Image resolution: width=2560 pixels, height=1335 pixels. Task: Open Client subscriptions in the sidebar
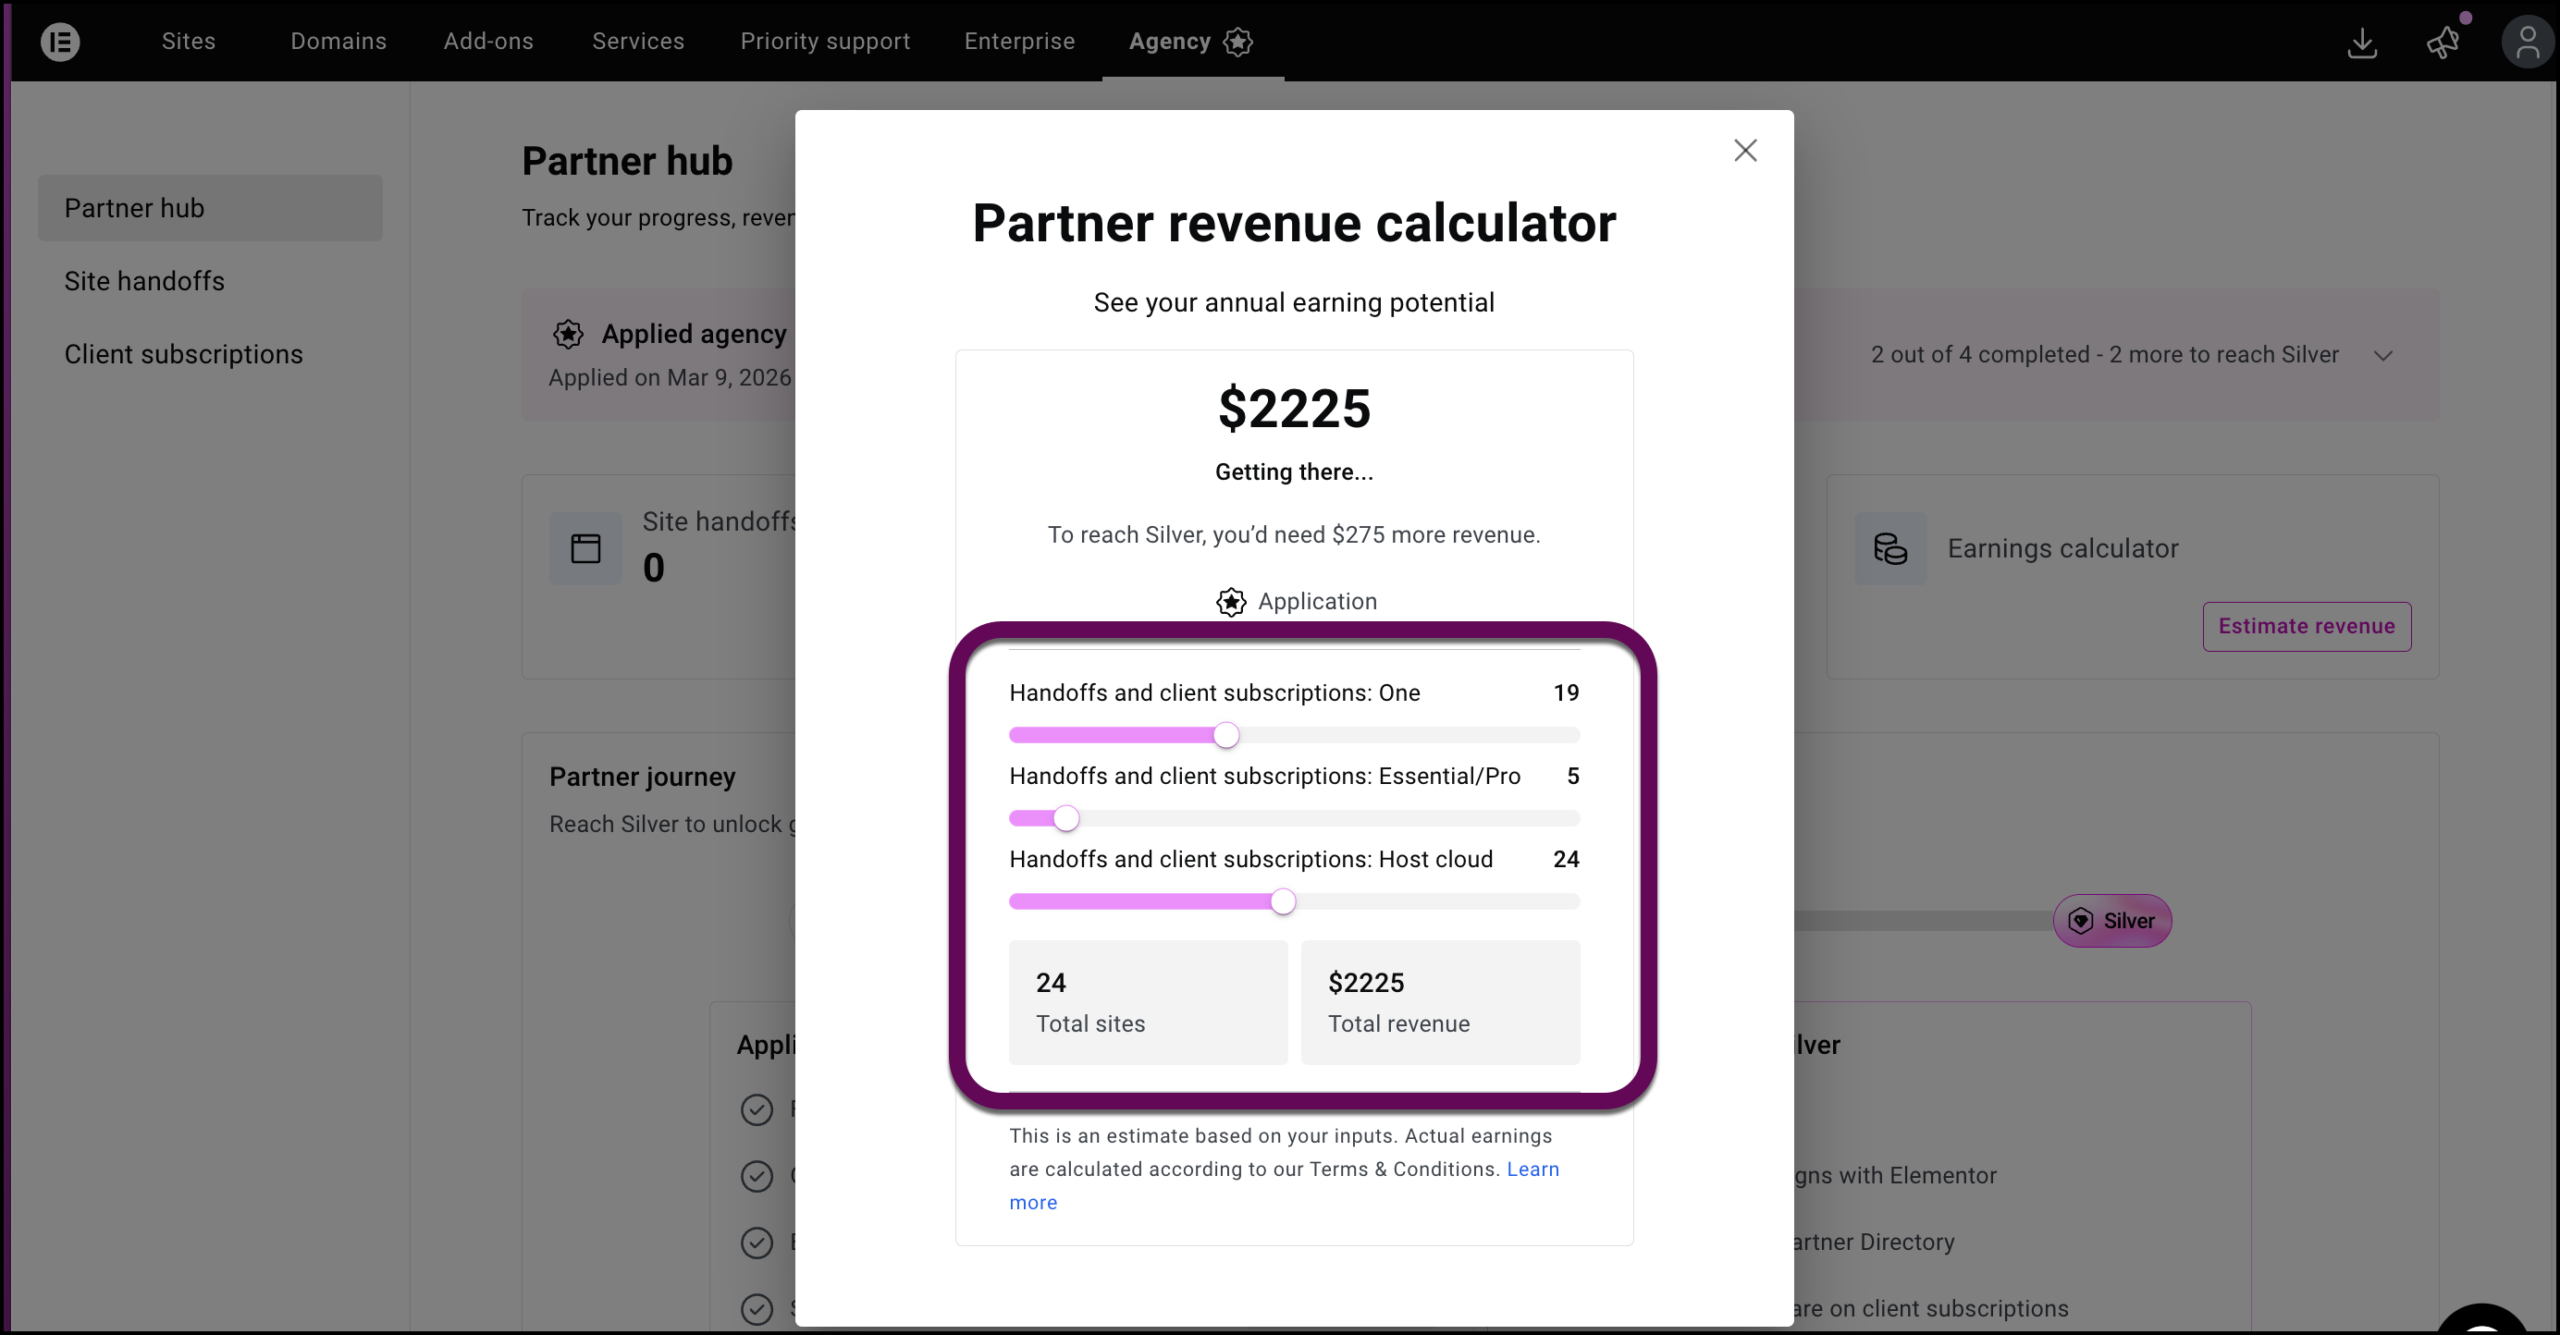[x=184, y=354]
